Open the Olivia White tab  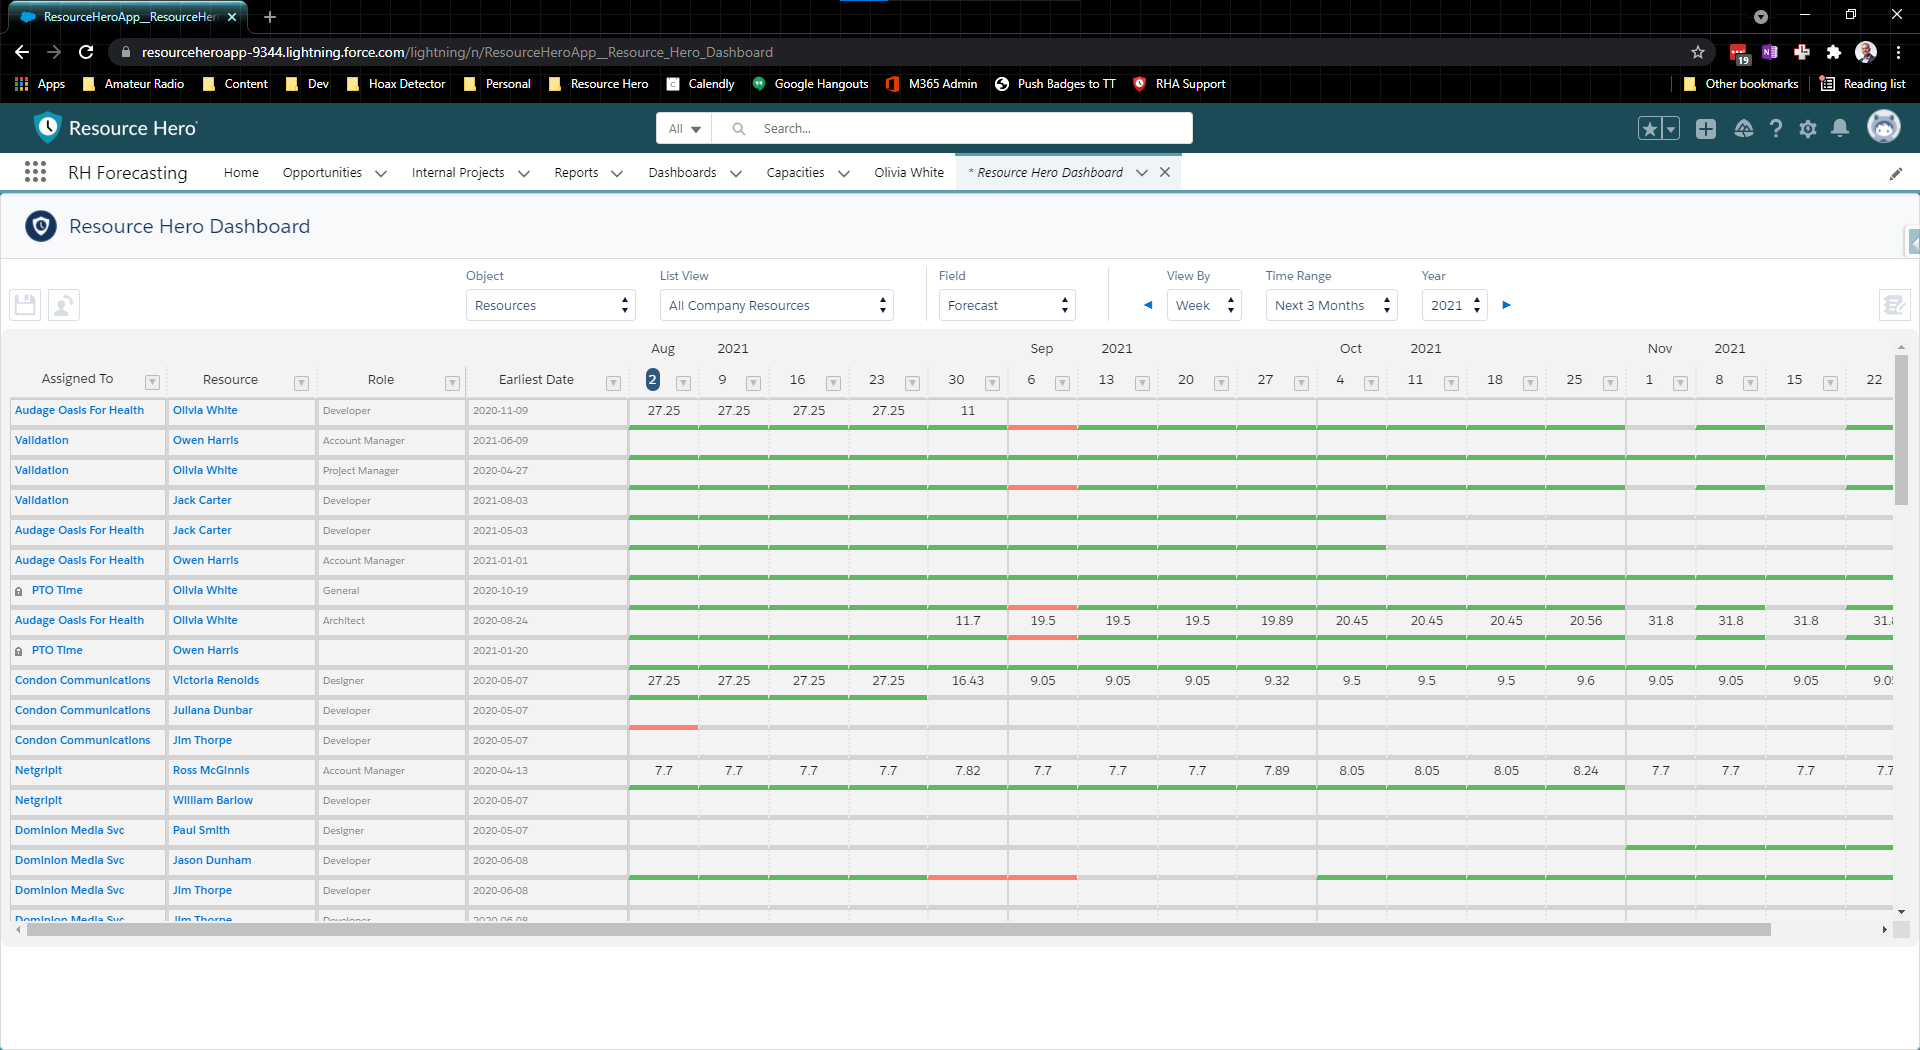click(909, 172)
